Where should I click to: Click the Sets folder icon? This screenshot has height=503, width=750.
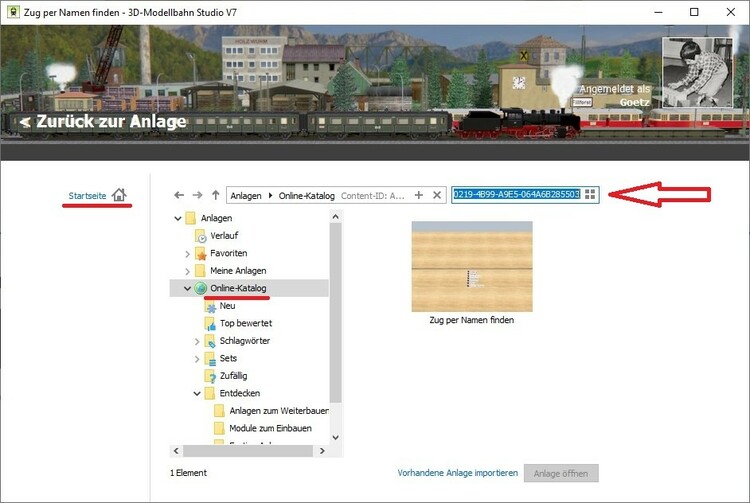(x=210, y=359)
